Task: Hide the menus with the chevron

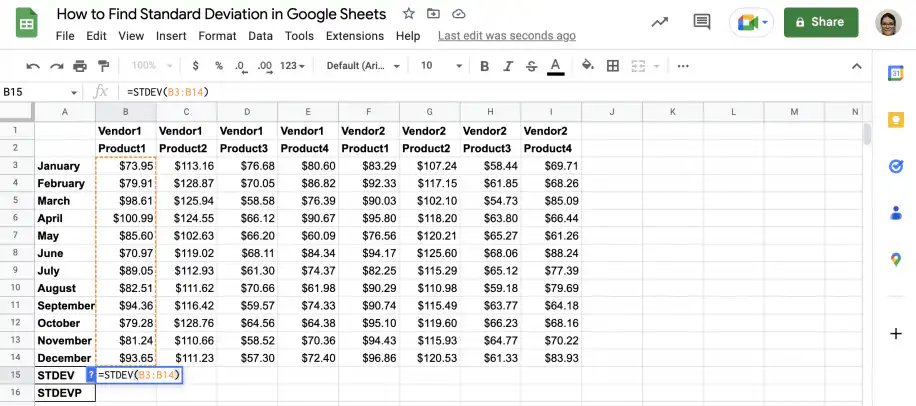Action: tap(857, 66)
